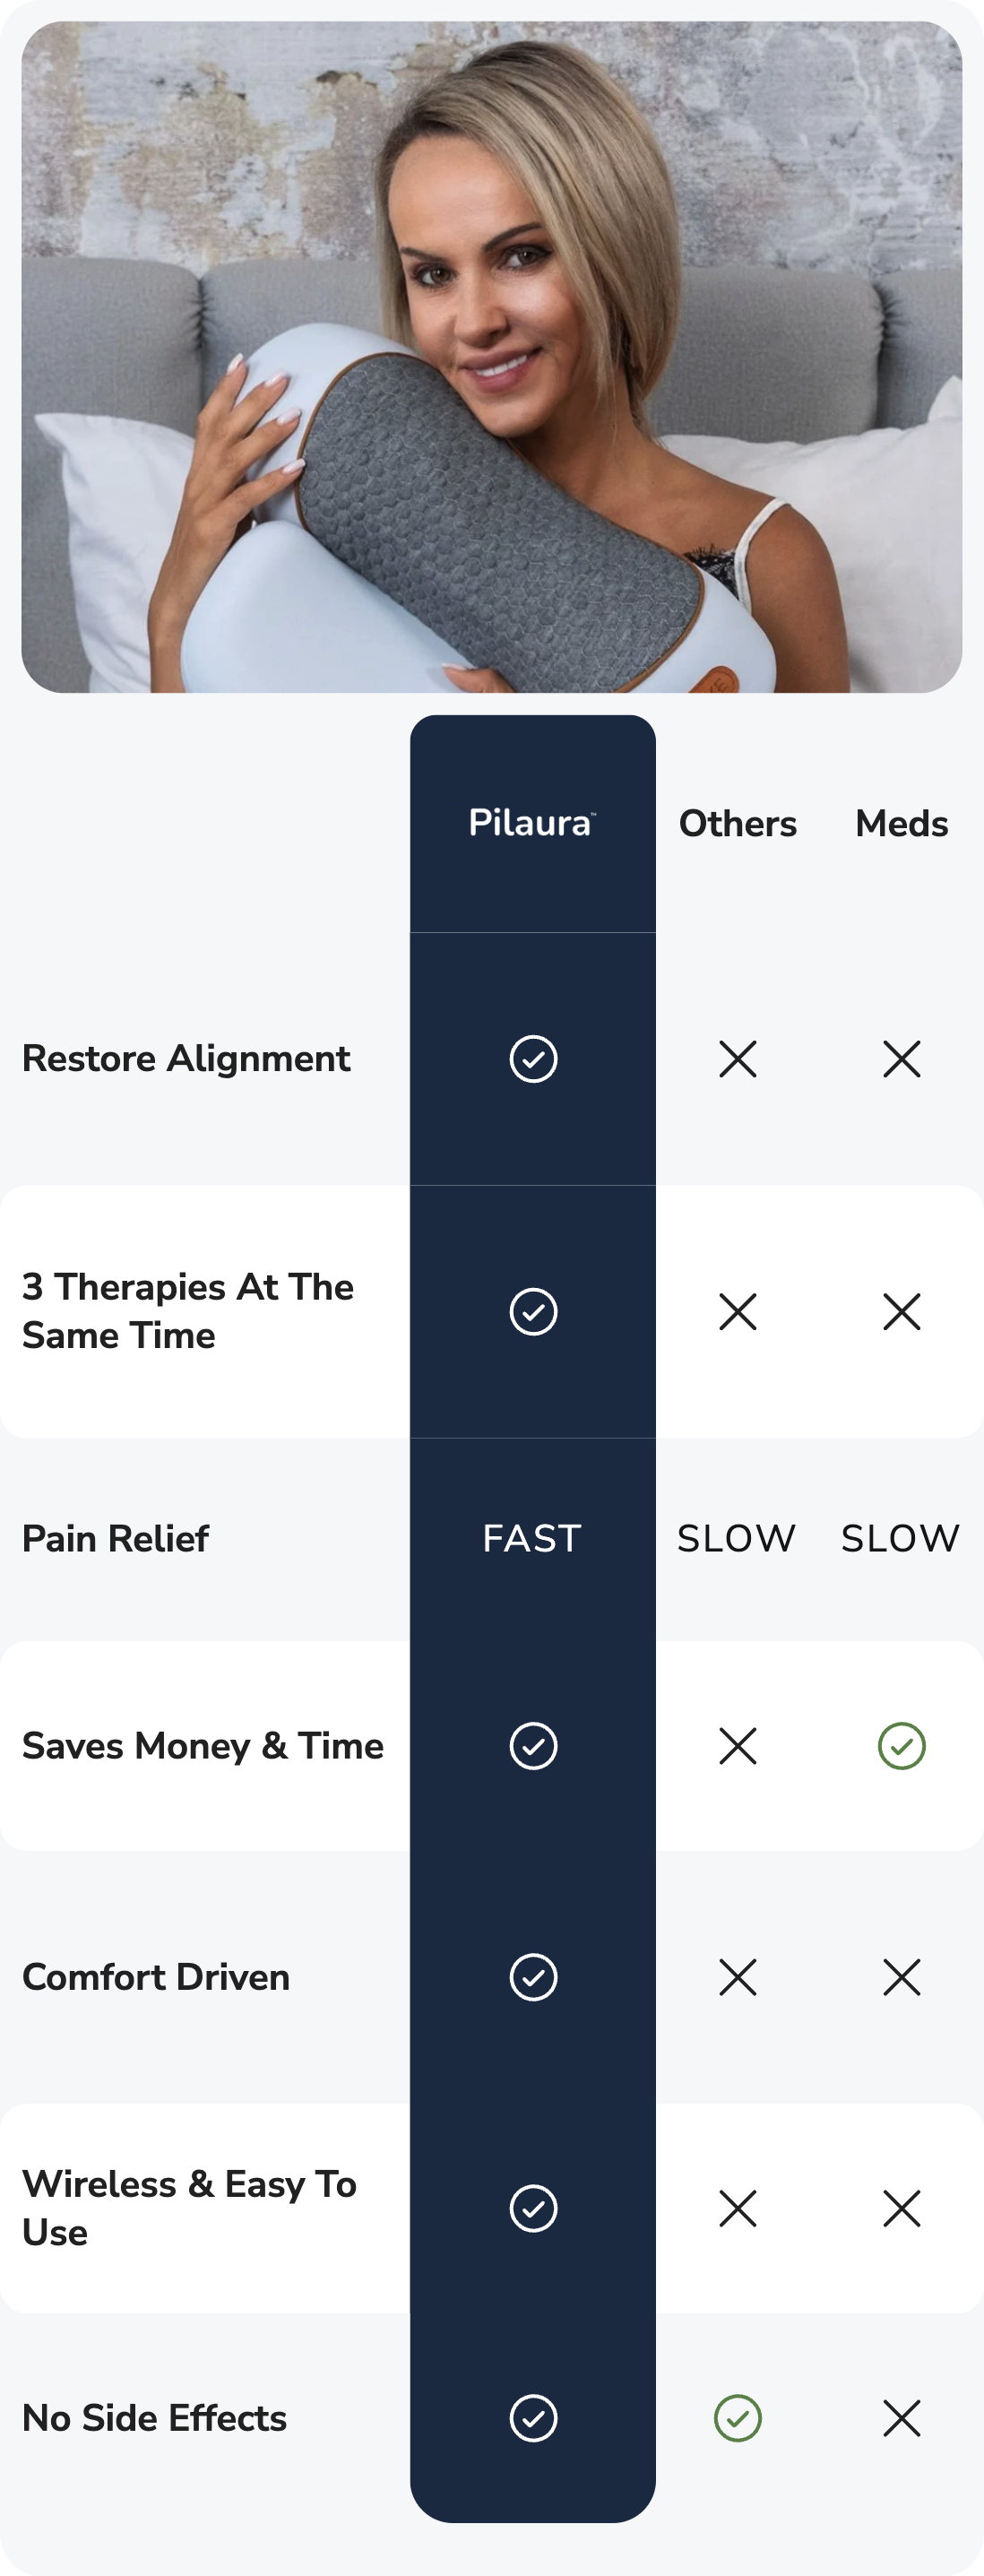
Task: Click the Pilaura checkmark for Restore Alignment
Action: point(533,1059)
